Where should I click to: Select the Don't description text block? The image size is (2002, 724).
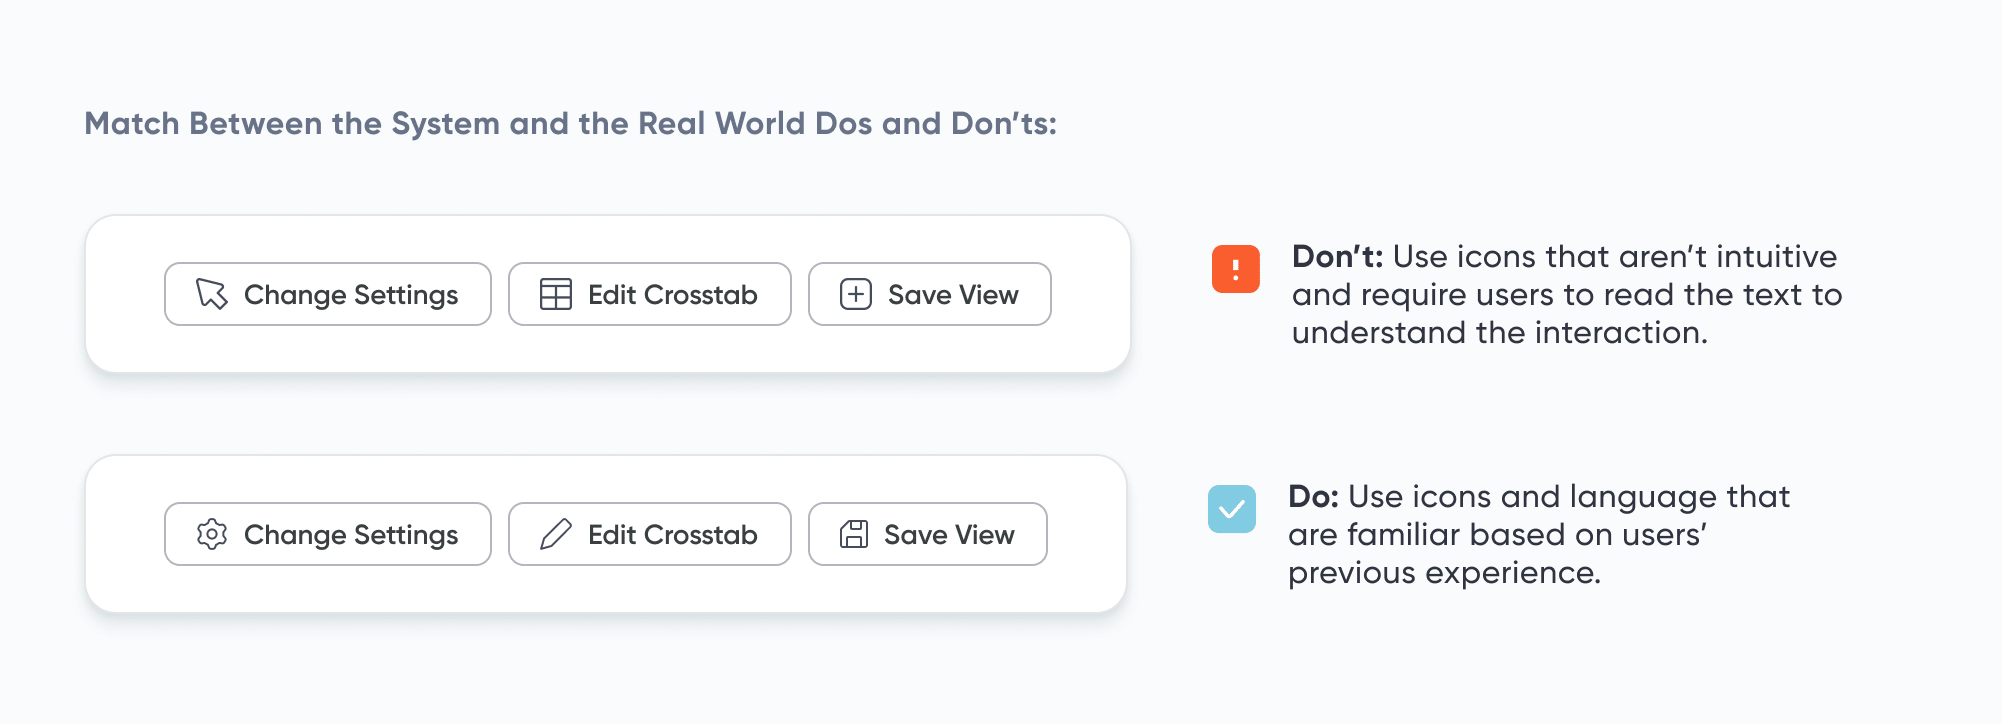(1566, 295)
